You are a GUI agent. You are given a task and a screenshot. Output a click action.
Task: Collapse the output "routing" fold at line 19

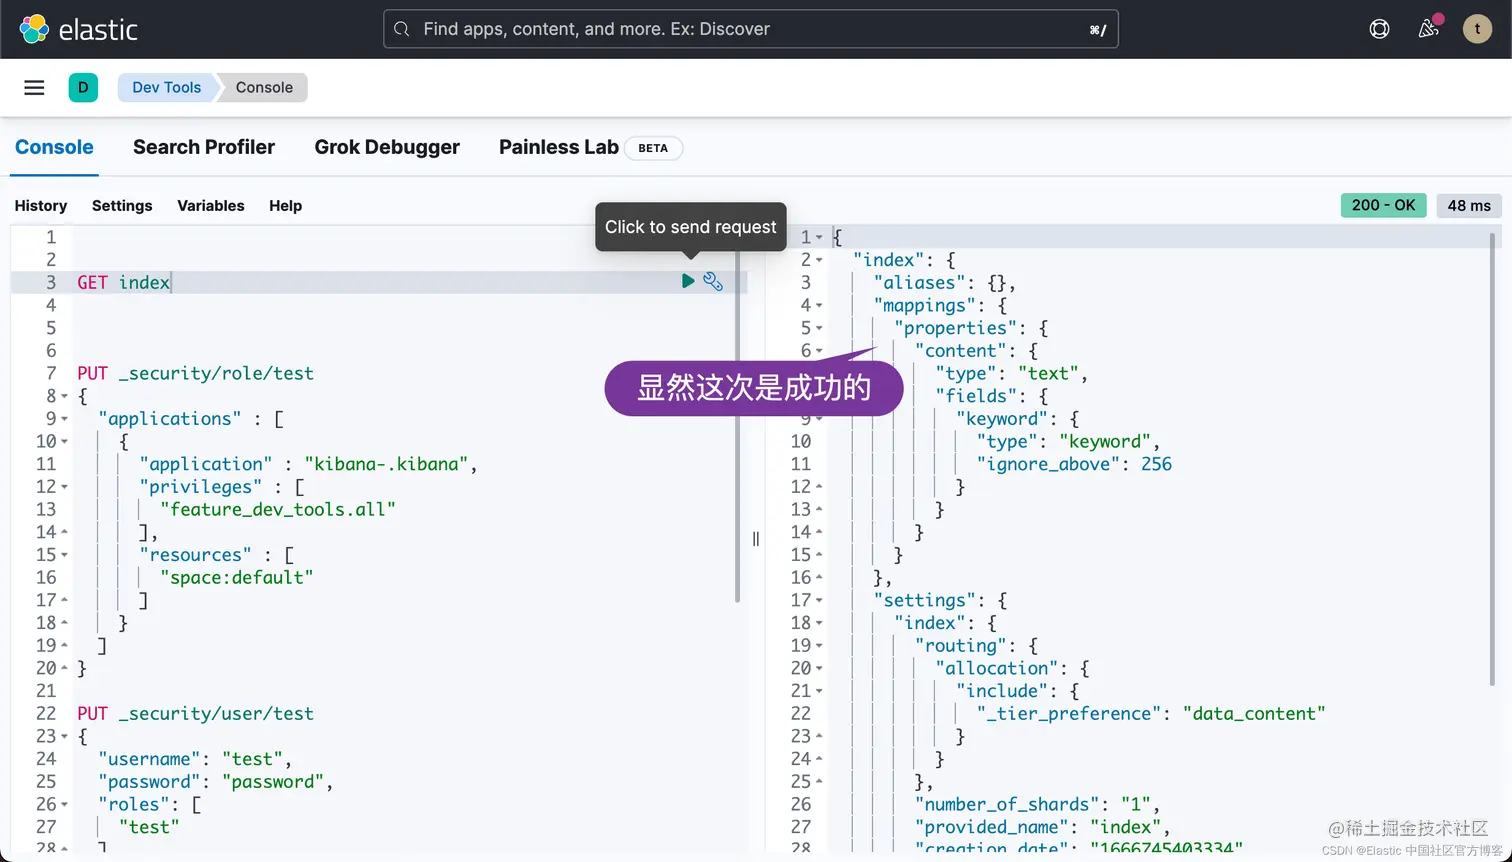pos(819,646)
